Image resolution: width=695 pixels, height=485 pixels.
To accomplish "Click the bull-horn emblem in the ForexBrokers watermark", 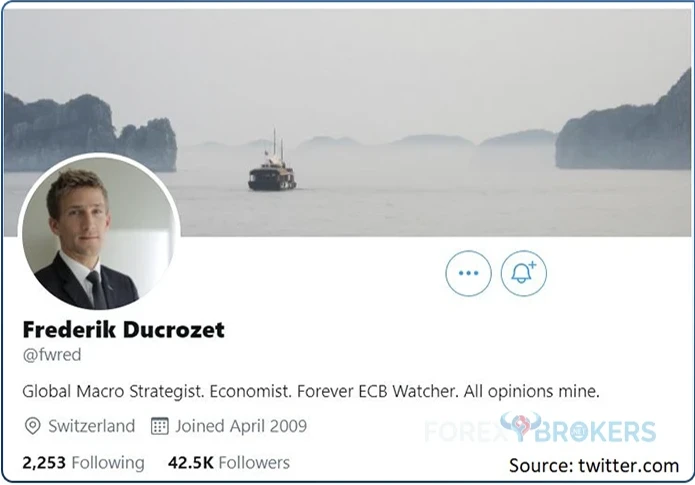I will (521, 425).
